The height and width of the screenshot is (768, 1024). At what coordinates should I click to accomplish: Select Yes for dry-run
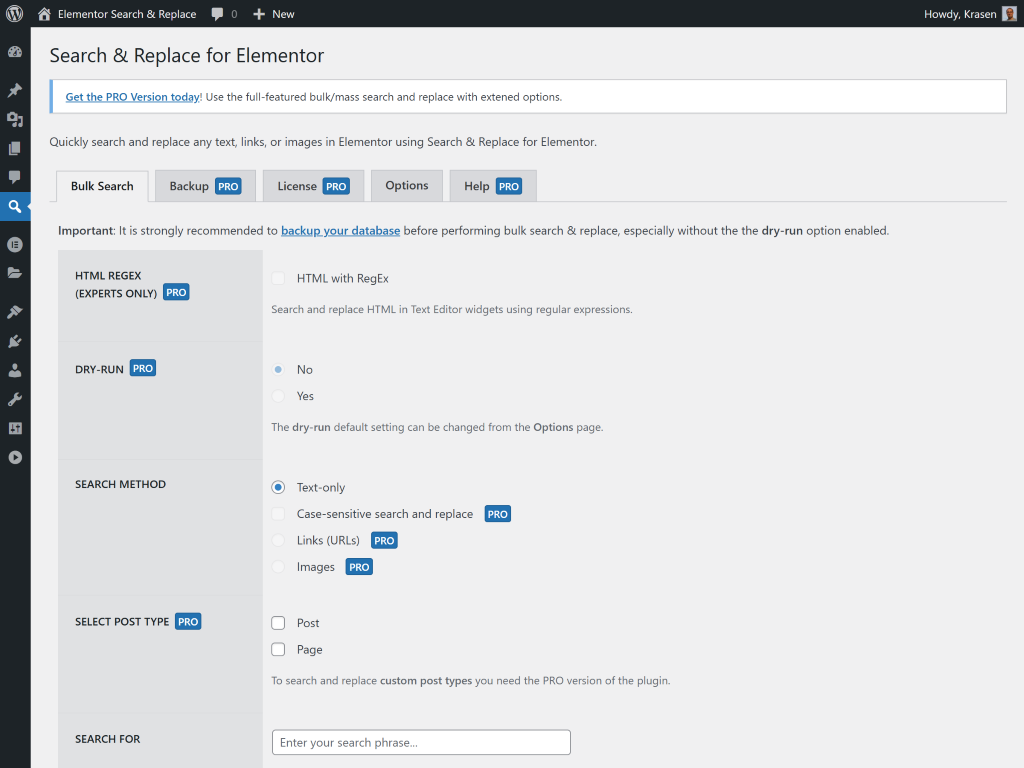[278, 396]
